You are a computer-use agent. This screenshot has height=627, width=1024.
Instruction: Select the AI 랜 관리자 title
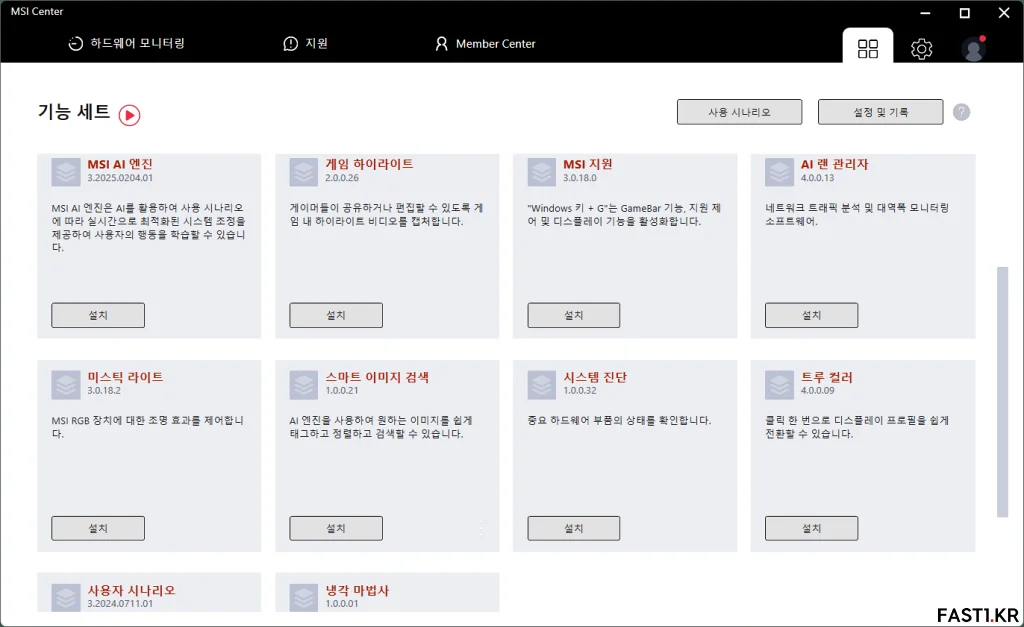[x=835, y=165]
